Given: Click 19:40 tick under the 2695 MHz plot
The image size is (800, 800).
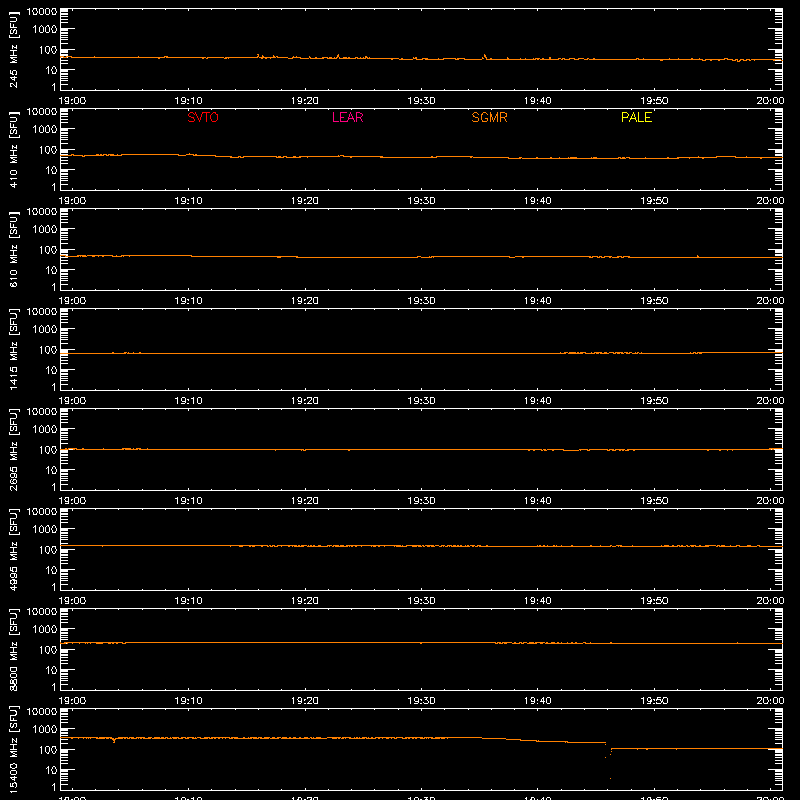Looking at the screenshot, I should (538, 501).
